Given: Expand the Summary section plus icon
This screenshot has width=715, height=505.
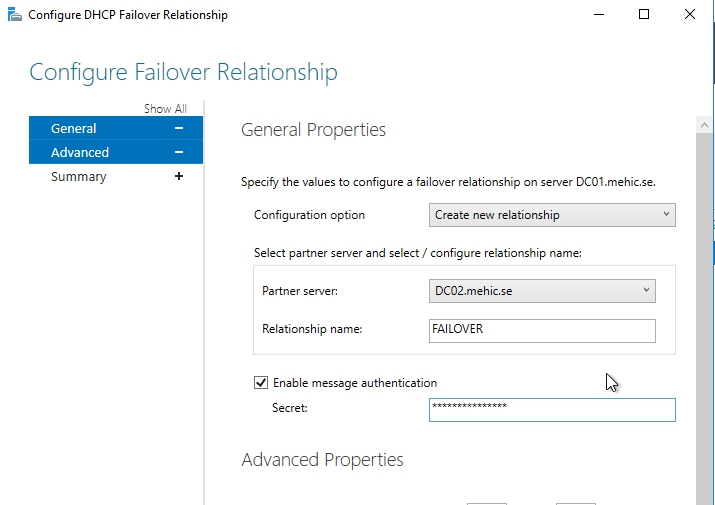Looking at the screenshot, I should (179, 177).
